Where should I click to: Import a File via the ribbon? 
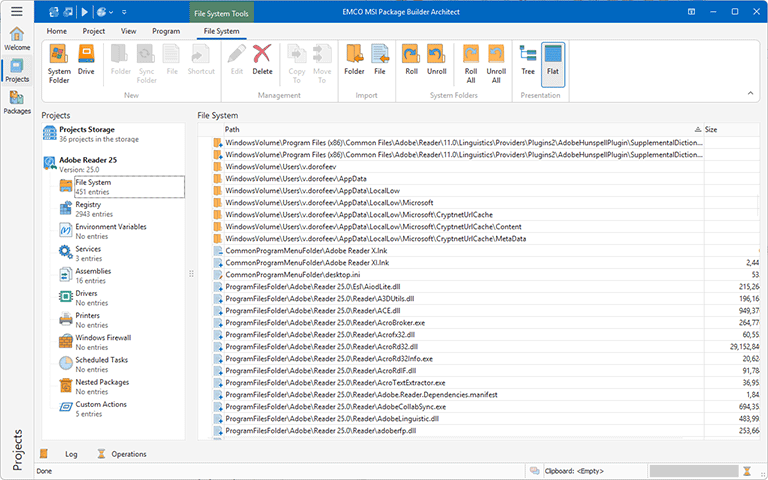pyautogui.click(x=380, y=62)
